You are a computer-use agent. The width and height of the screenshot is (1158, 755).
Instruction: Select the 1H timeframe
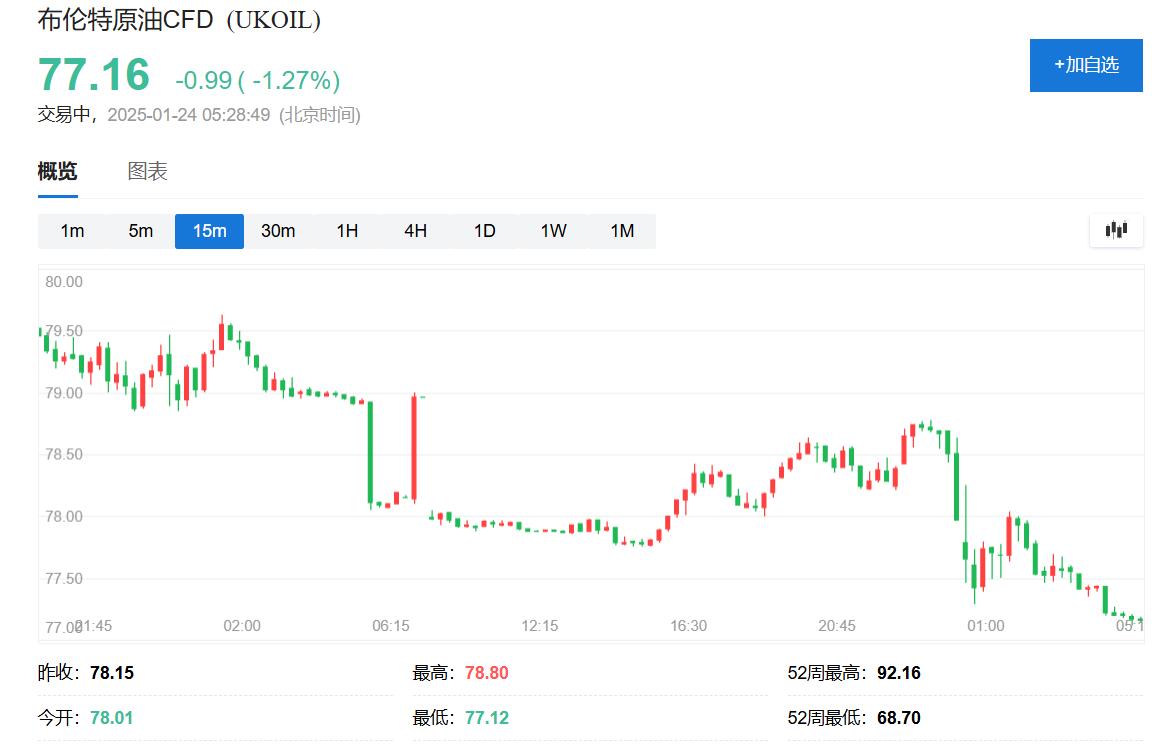pos(347,231)
